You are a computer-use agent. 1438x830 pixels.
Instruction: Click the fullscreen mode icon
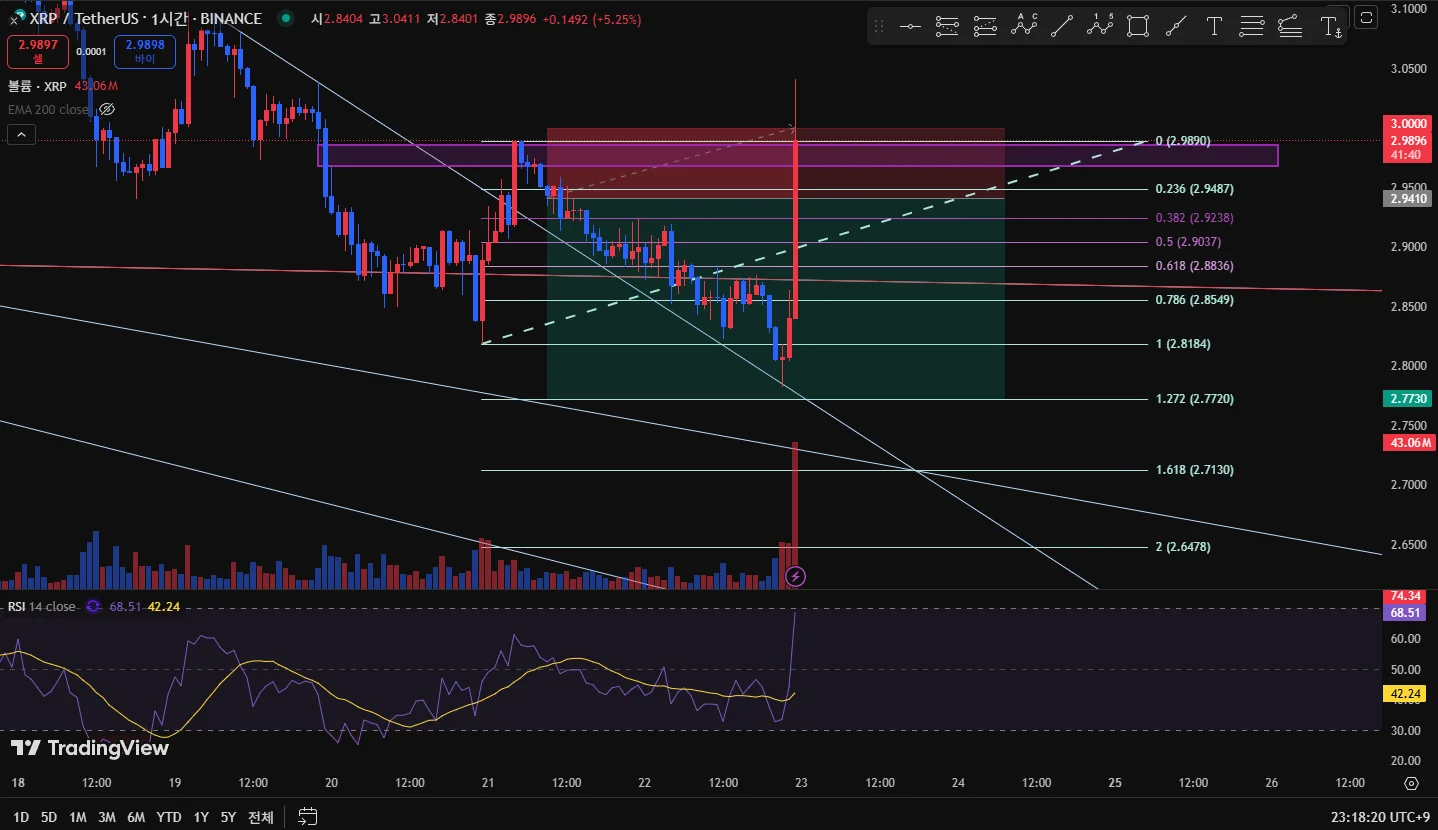point(1366,17)
